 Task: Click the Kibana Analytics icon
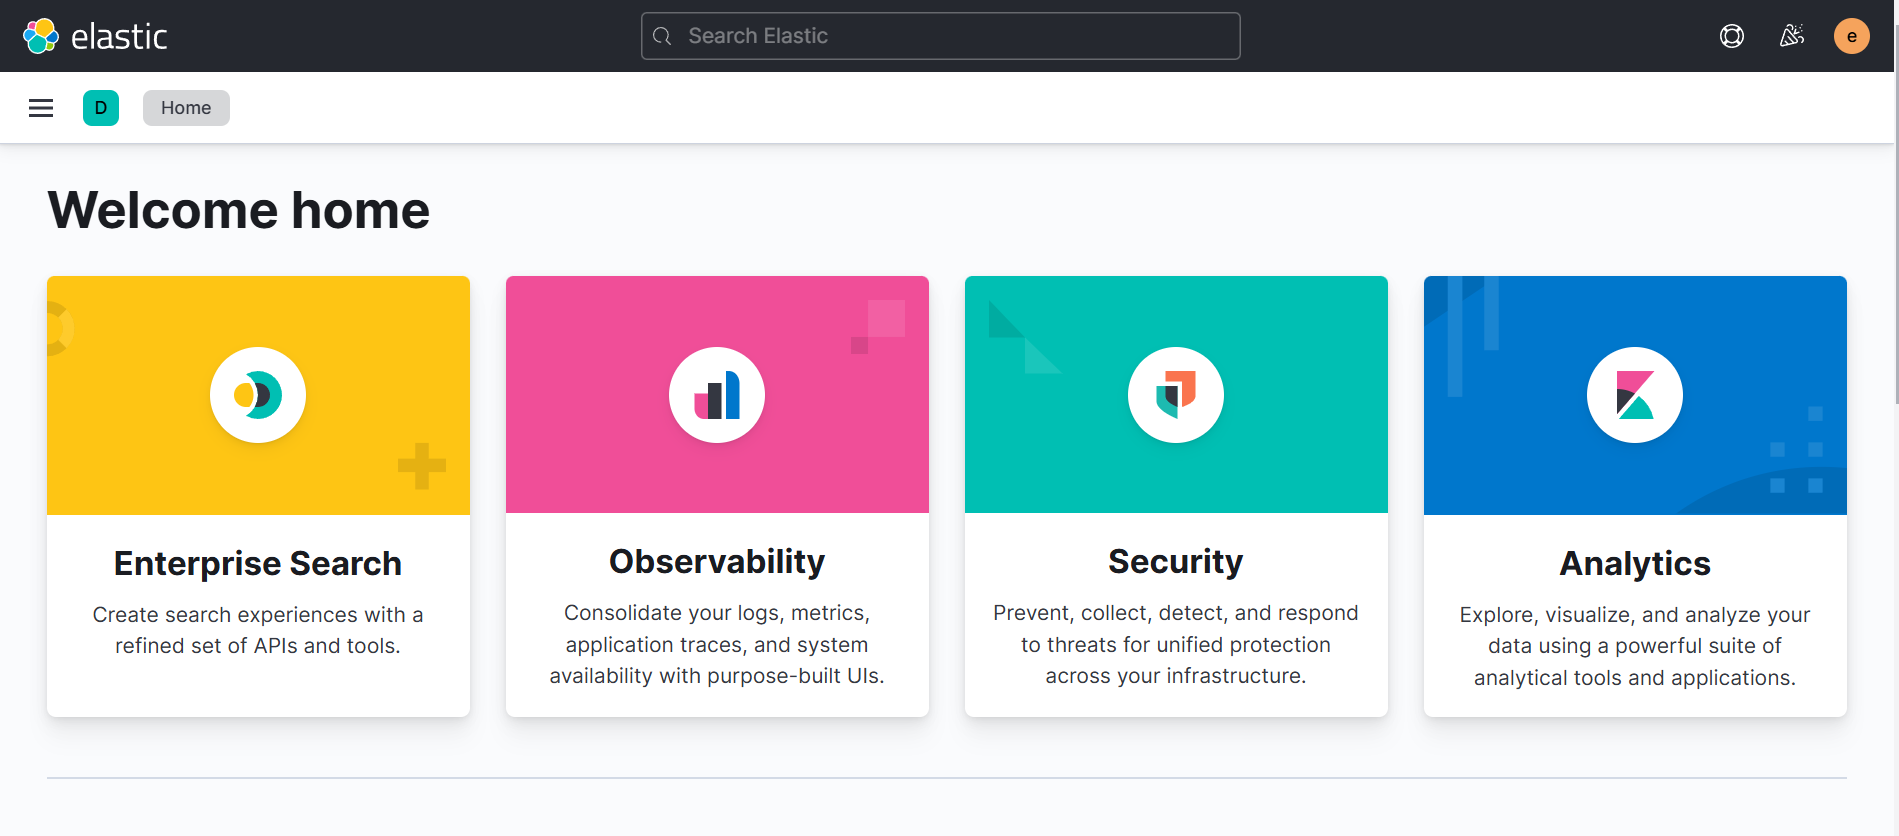[x=1635, y=395]
